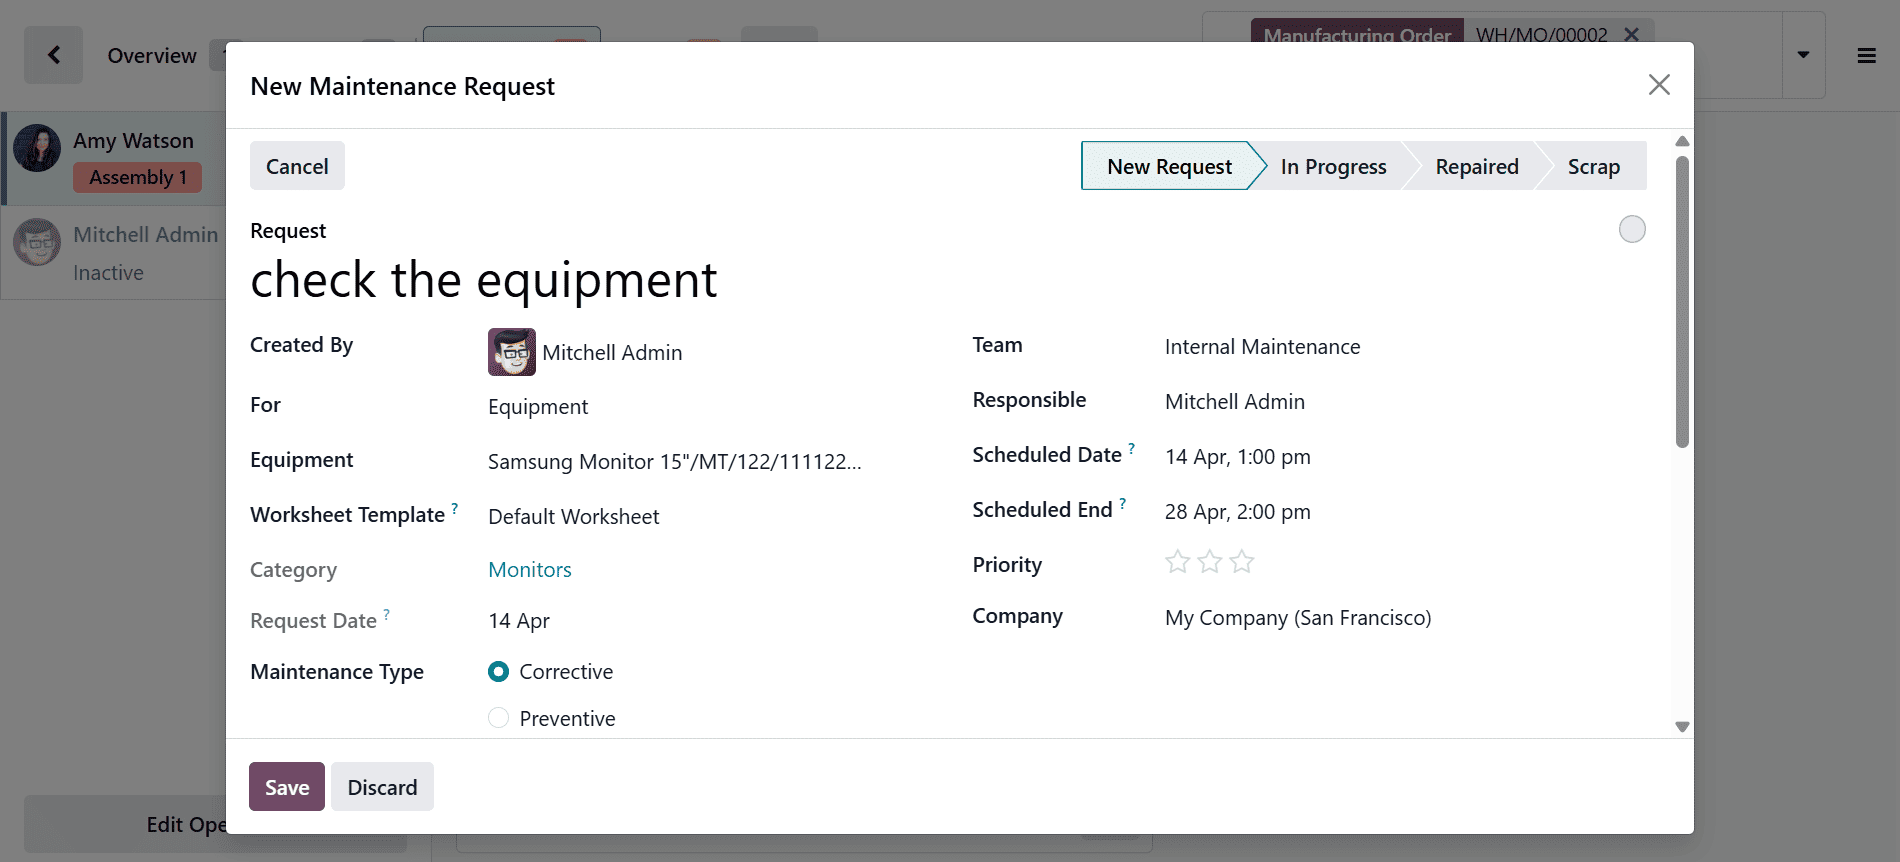The image size is (1900, 862).
Task: Click Amy Watson's avatar in sidebar
Action: [x=37, y=149]
